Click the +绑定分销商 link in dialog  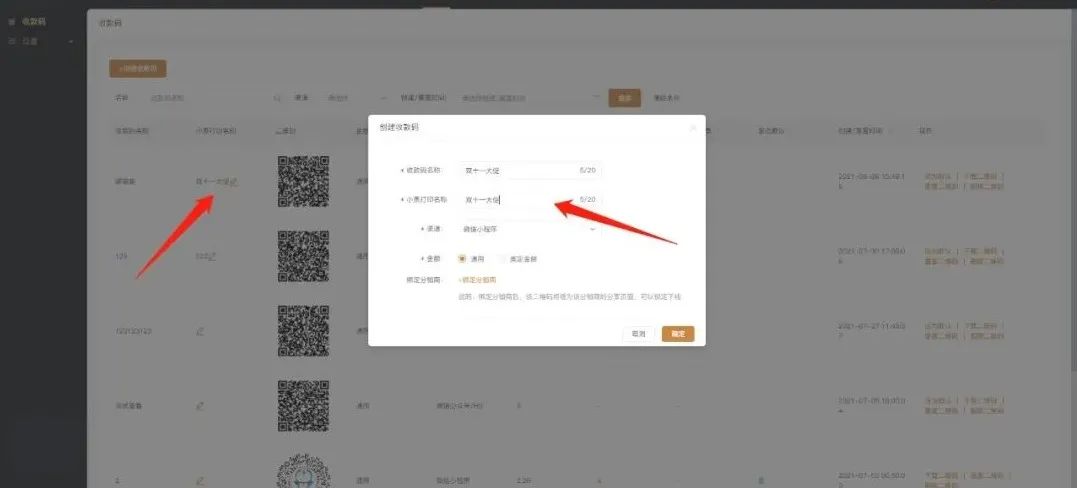[477, 280]
